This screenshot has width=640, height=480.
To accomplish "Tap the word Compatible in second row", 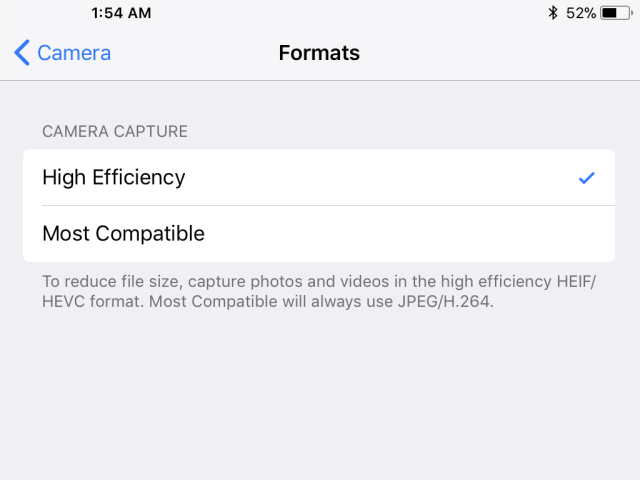I will (x=150, y=233).
